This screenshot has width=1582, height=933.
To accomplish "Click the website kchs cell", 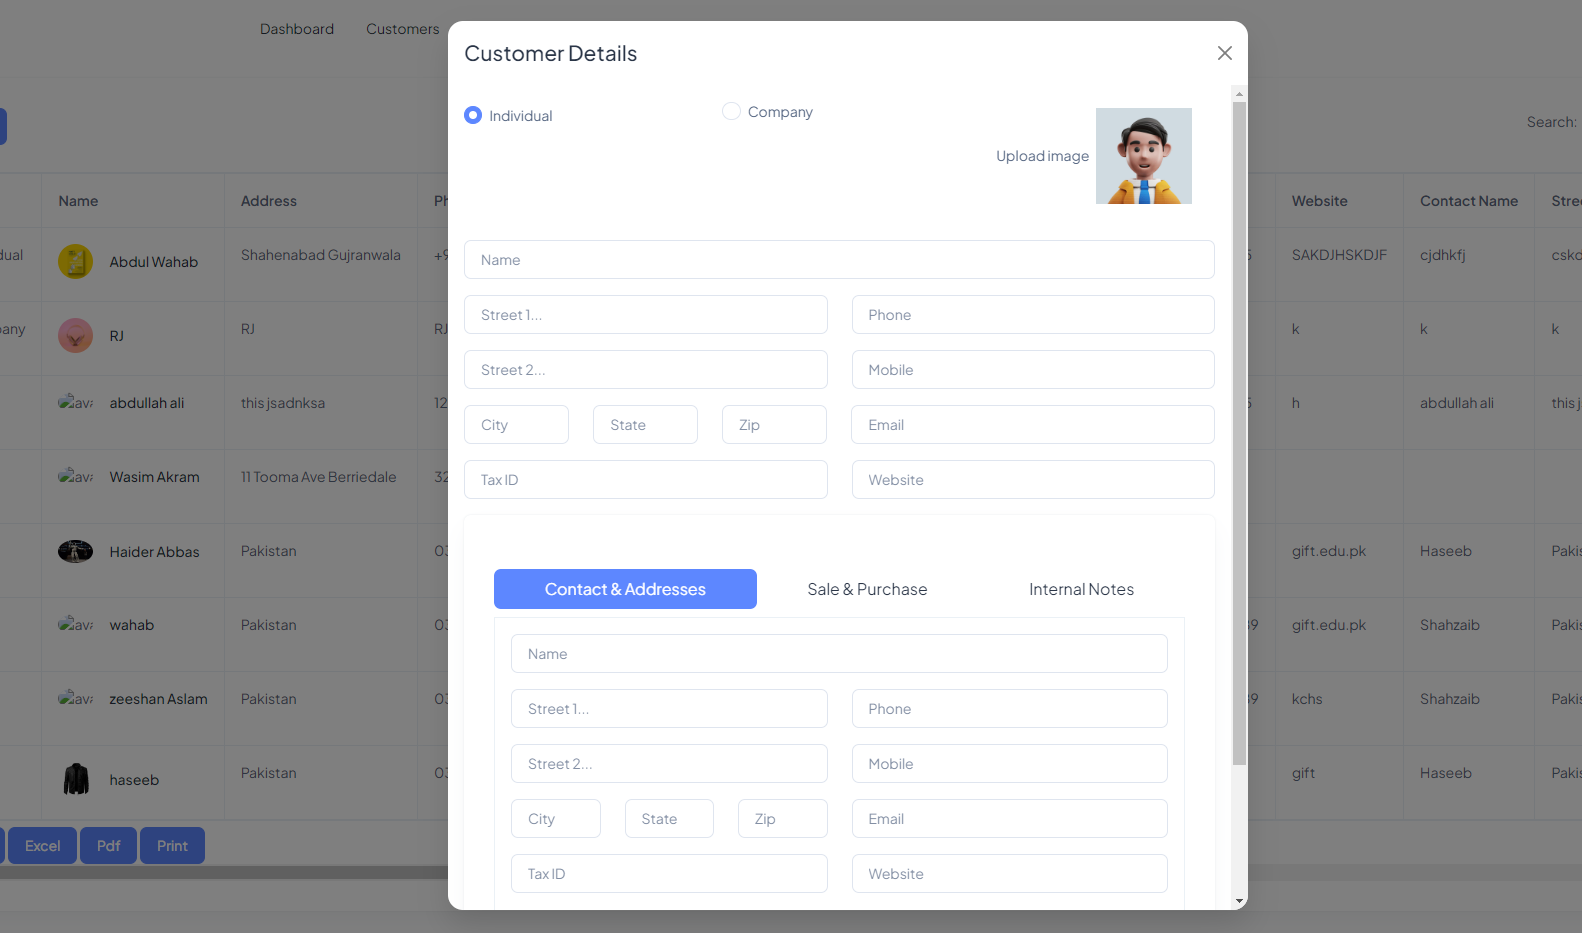I will click(1307, 699).
